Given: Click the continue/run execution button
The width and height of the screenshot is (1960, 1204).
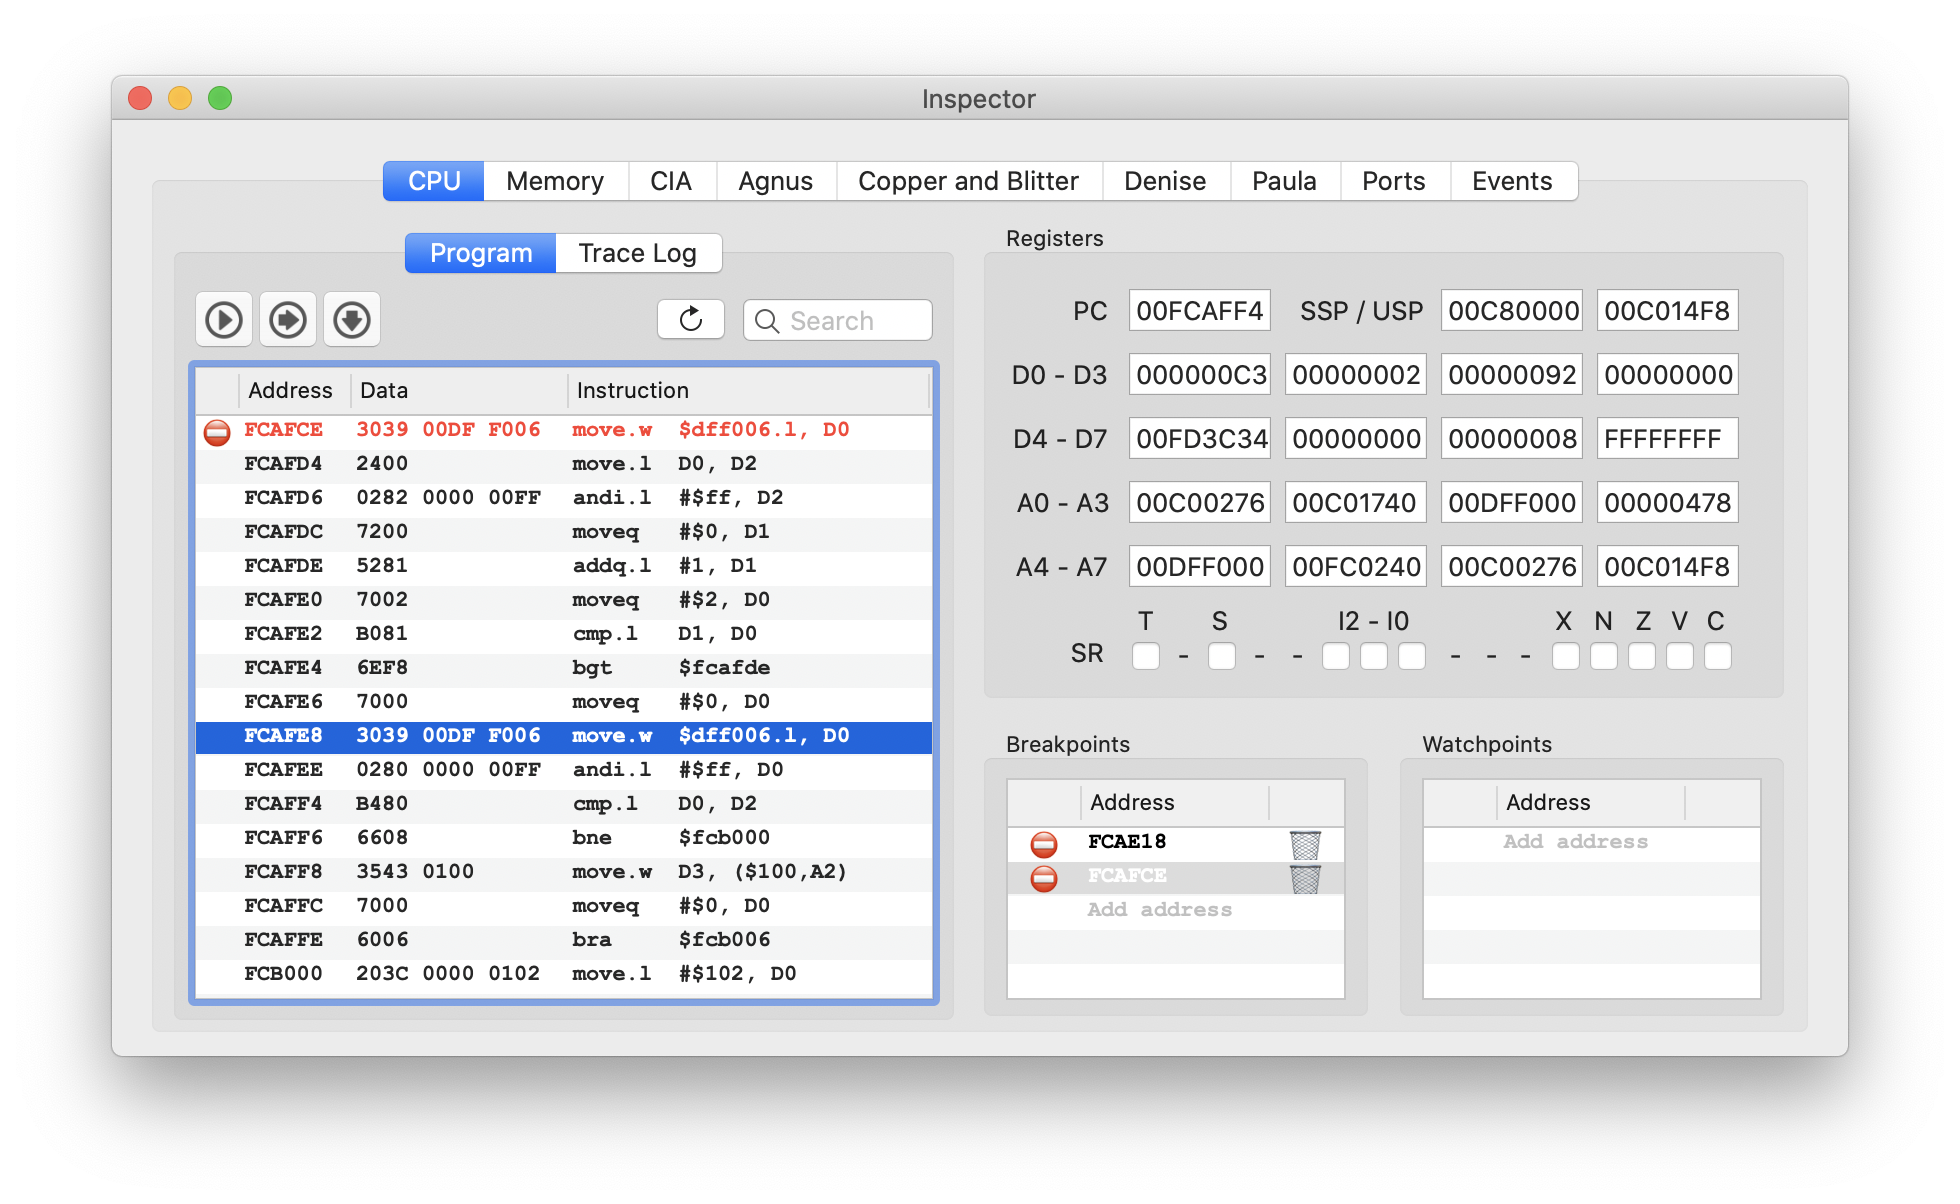Looking at the screenshot, I should click(224, 320).
